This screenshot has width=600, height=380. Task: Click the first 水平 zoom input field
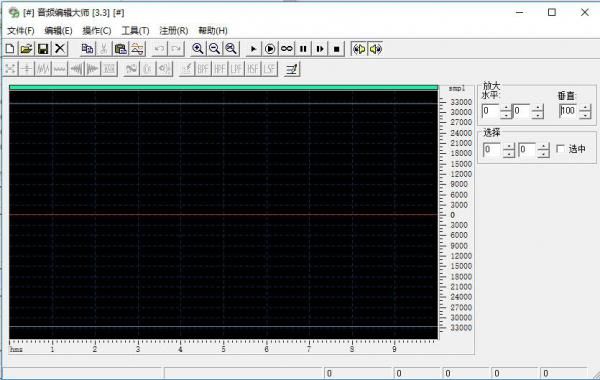coord(491,111)
